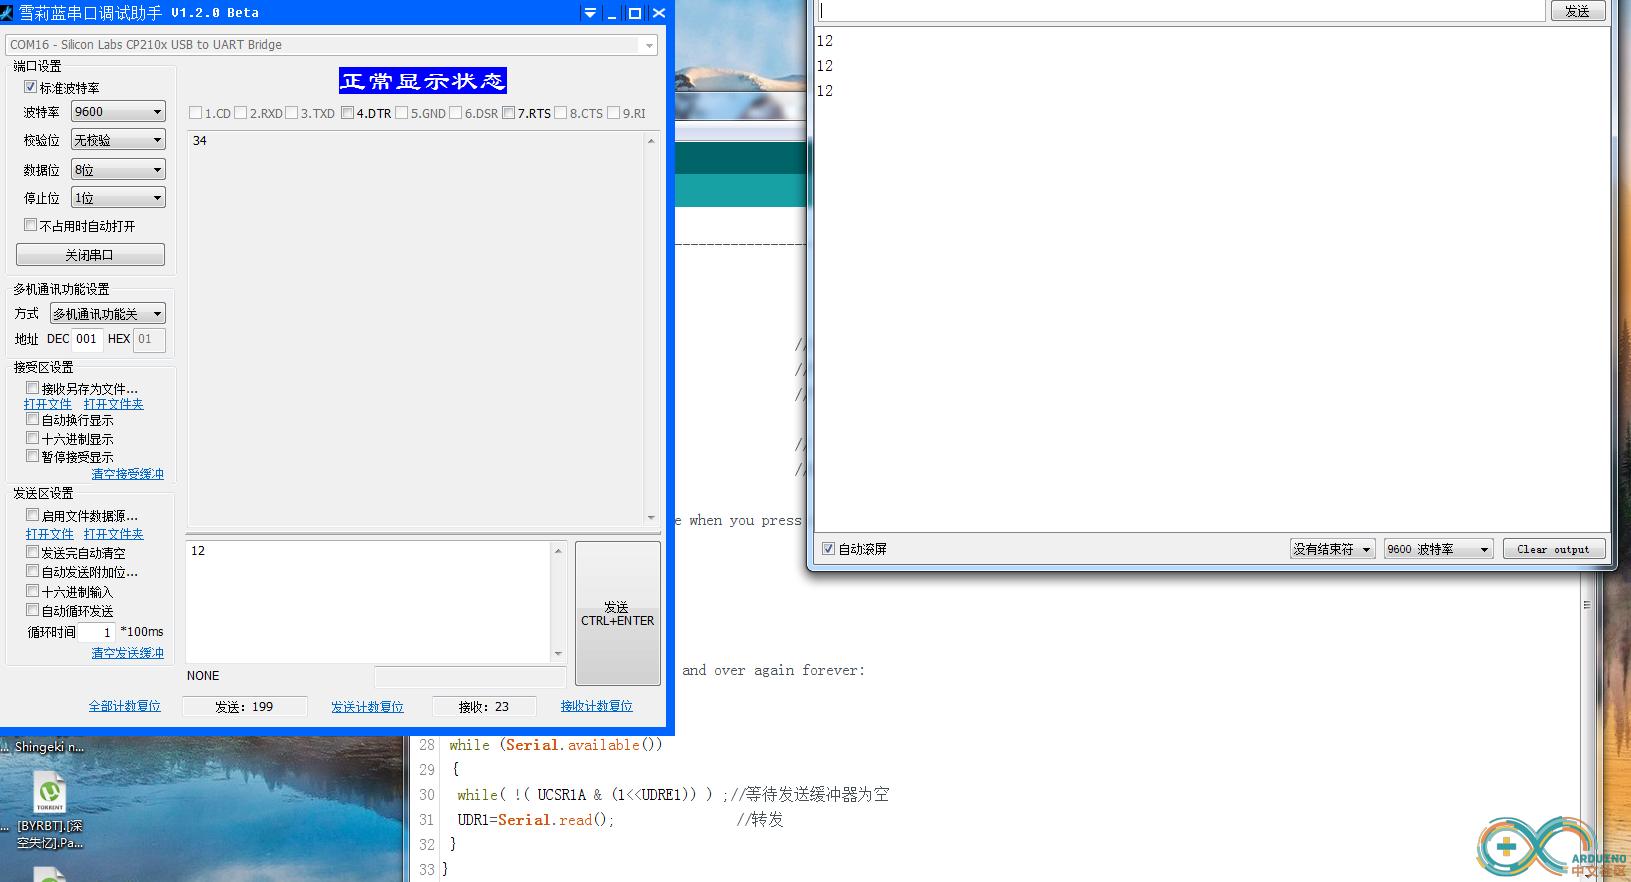Image resolution: width=1631 pixels, height=882 pixels.
Task: Click the receive area scrollbar down arrow
Action: point(651,518)
